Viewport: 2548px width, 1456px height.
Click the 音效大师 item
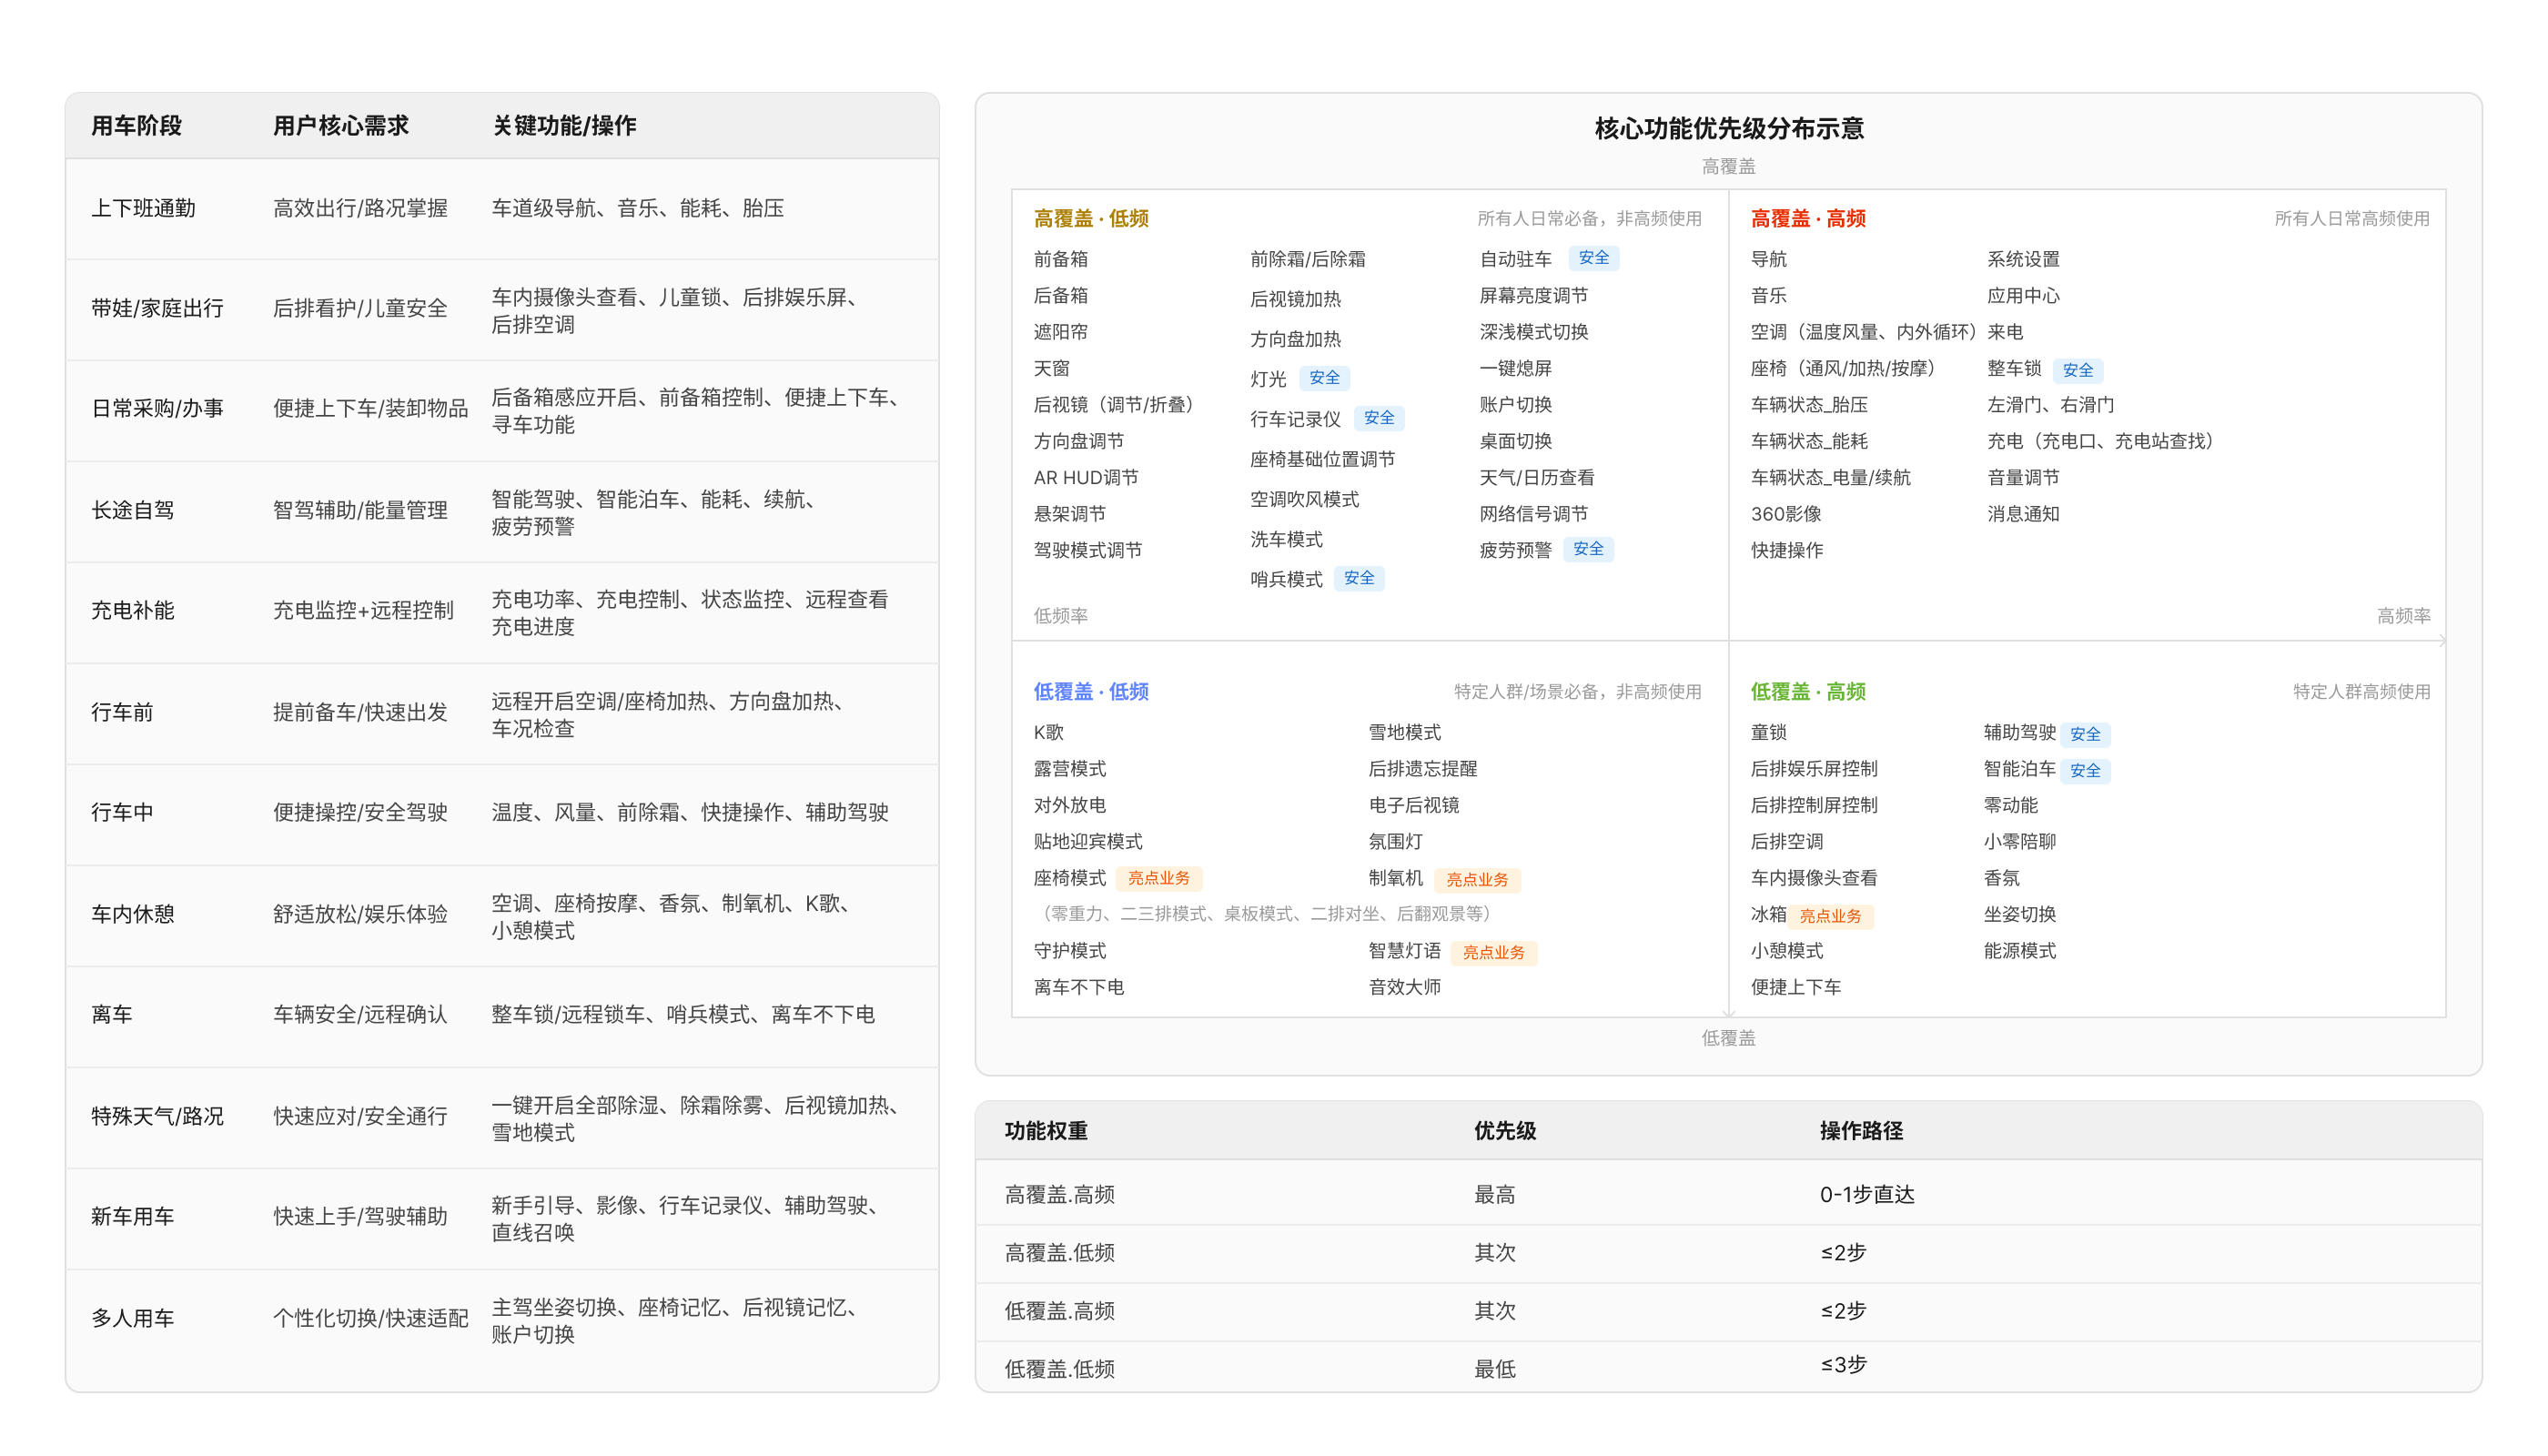[1404, 987]
